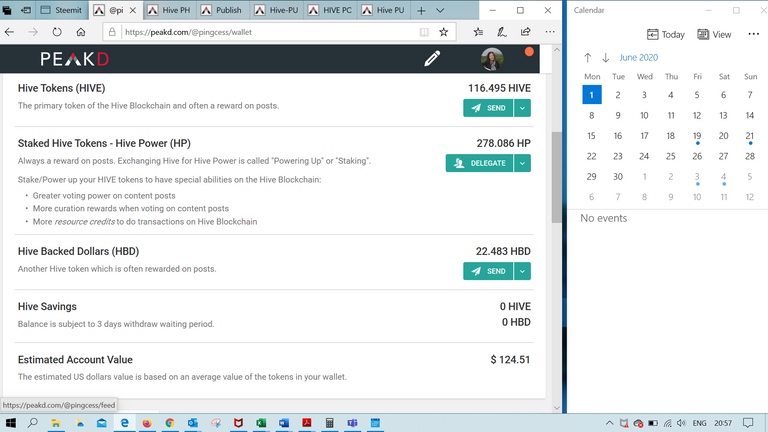Click the PEAKD logo
The width and height of the screenshot is (768, 432).
(74, 59)
